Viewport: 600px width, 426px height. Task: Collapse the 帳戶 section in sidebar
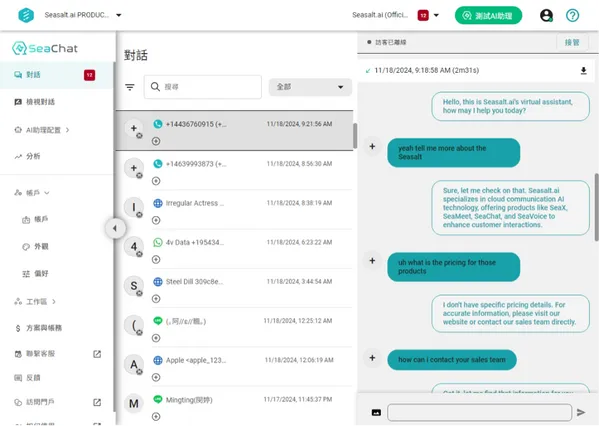point(32,193)
